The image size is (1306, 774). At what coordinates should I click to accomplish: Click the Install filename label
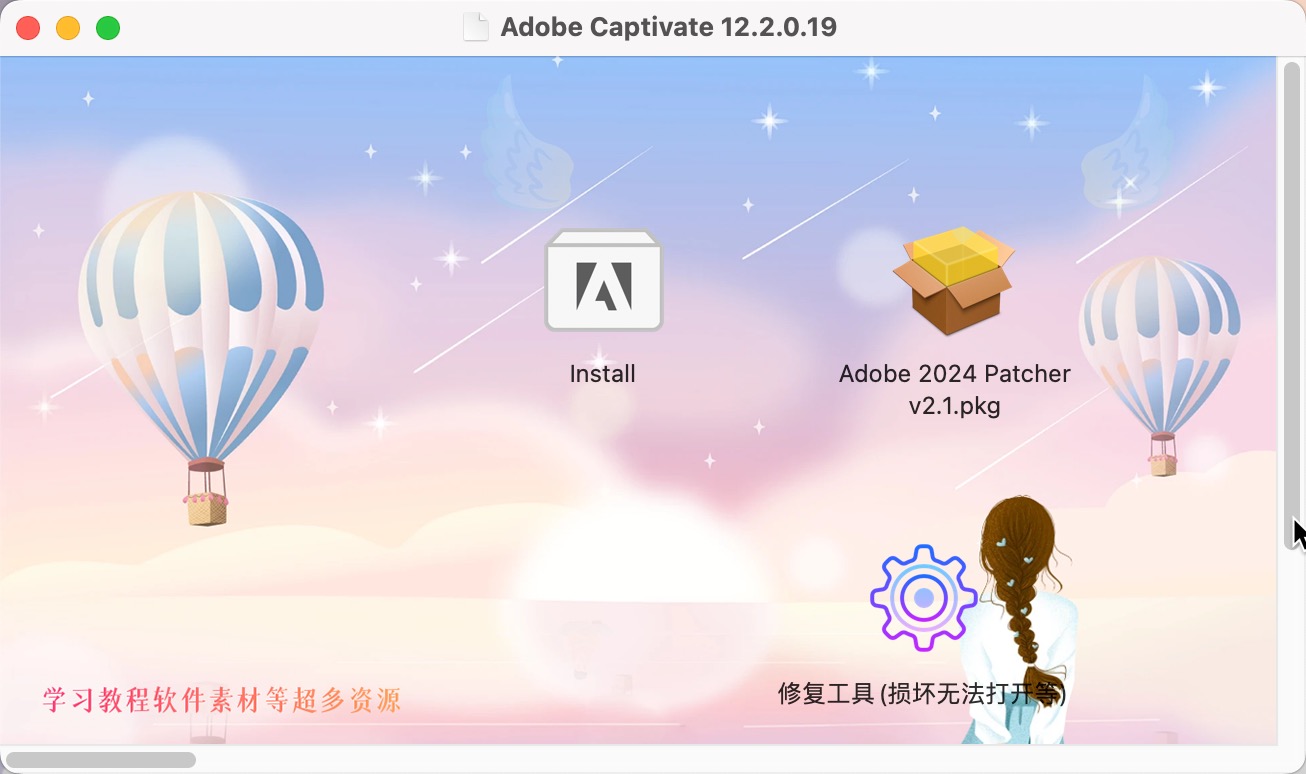point(602,374)
